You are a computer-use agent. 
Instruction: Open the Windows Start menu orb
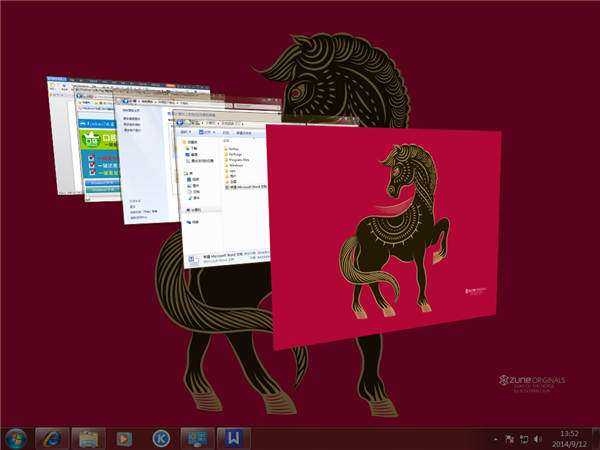[x=16, y=437]
